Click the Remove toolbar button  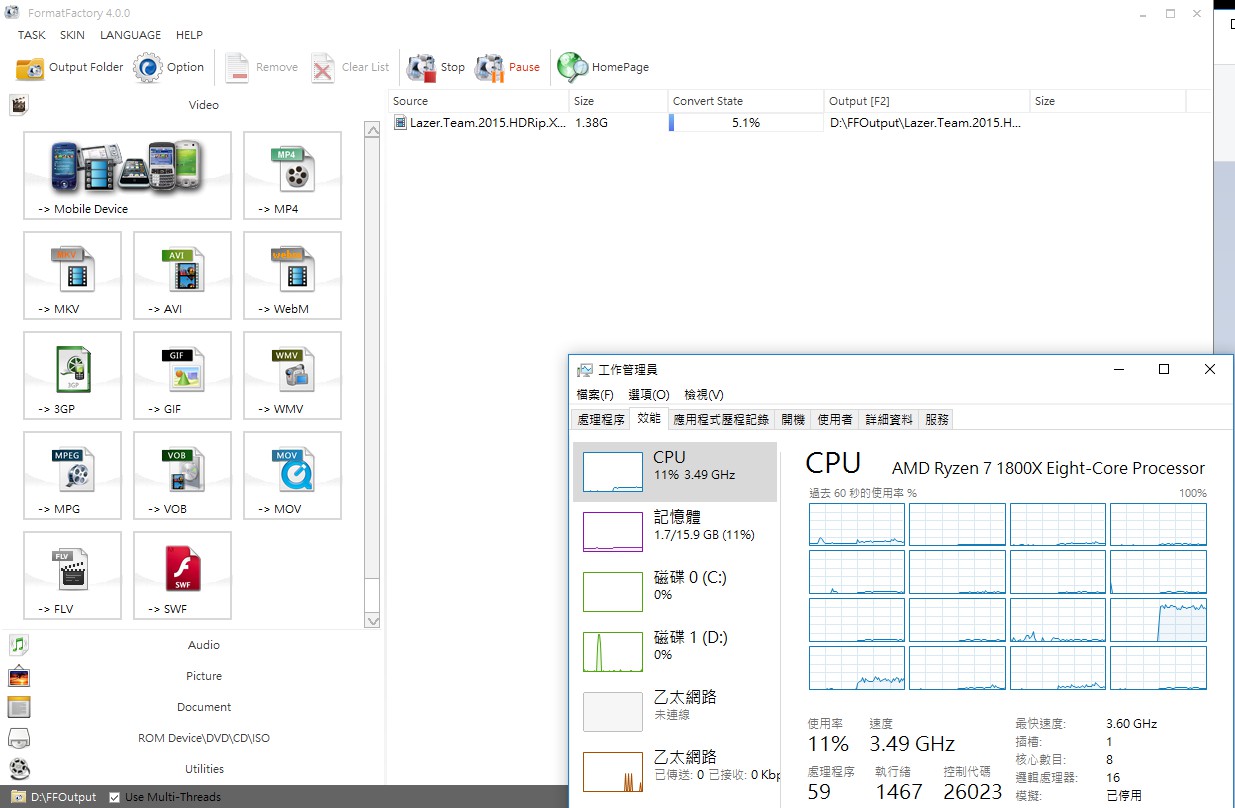click(261, 68)
